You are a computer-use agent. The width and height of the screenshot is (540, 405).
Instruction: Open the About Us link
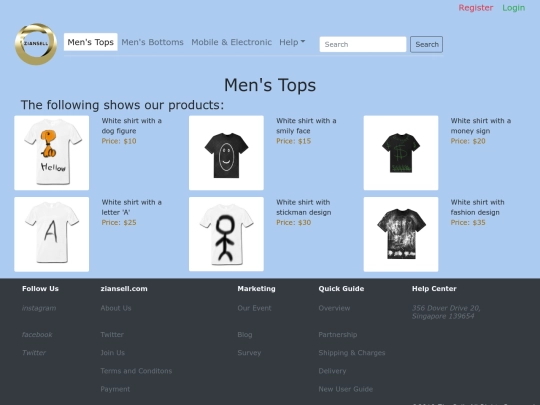pos(116,308)
